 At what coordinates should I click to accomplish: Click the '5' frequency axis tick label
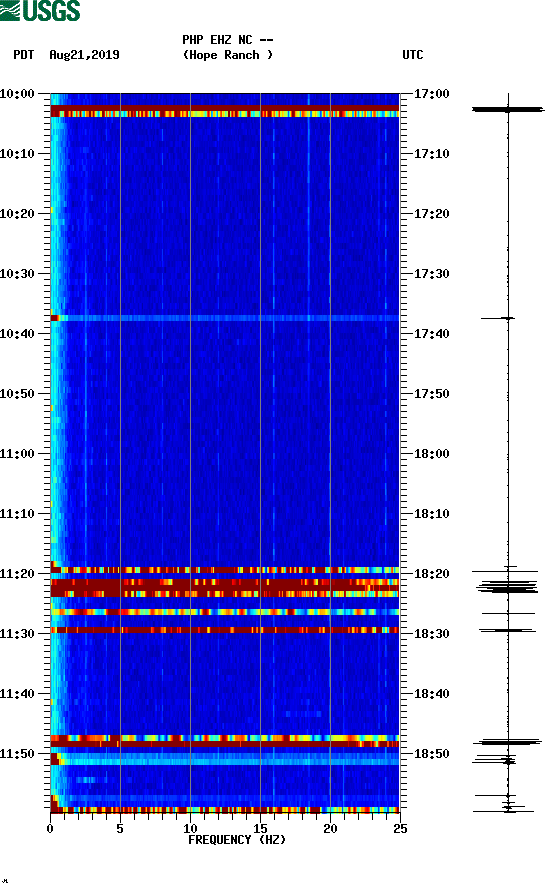pos(120,828)
